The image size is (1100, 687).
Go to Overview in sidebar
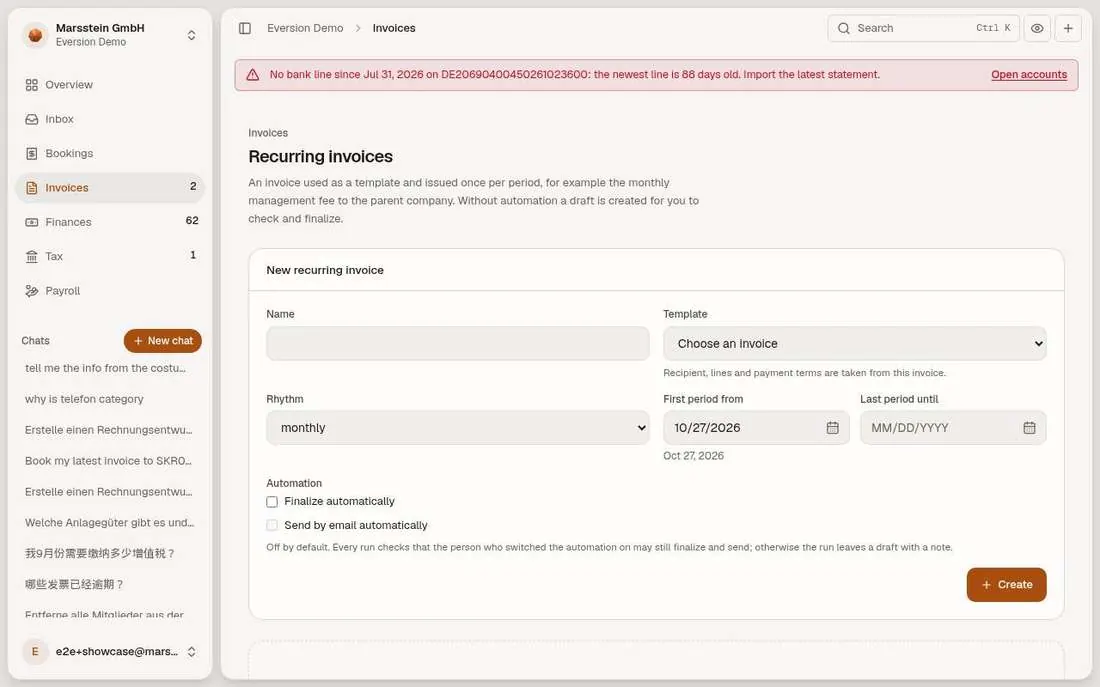pos(110,85)
